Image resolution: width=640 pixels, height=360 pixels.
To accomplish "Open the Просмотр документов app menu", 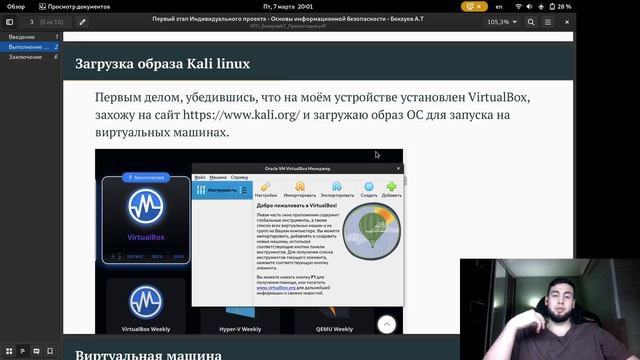I will pyautogui.click(x=74, y=7).
